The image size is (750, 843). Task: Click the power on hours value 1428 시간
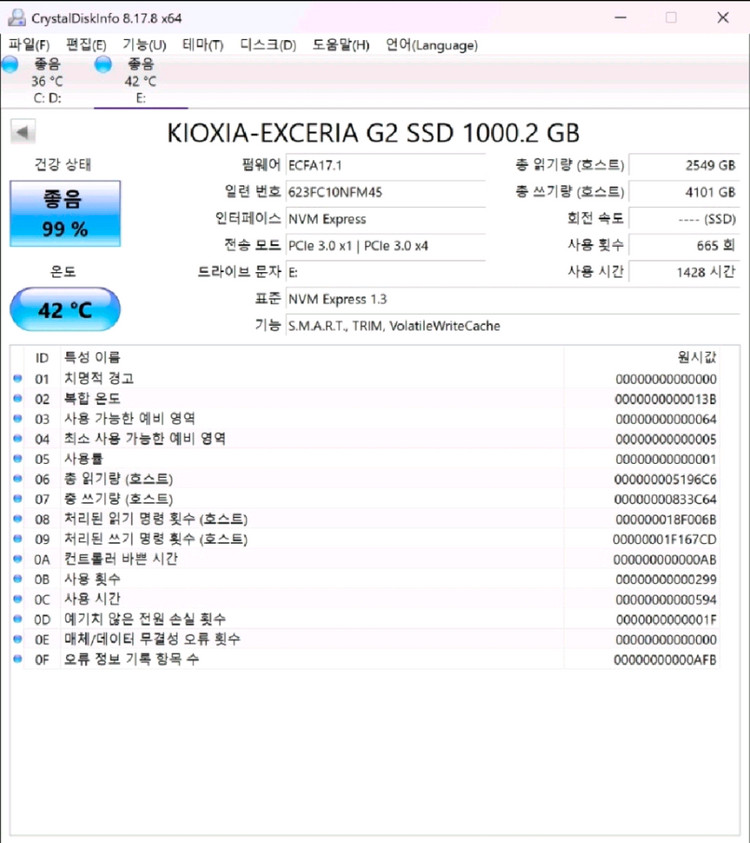coord(684,272)
